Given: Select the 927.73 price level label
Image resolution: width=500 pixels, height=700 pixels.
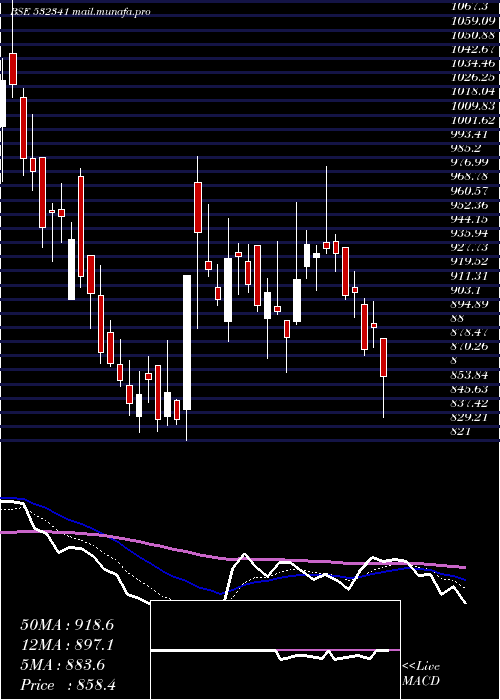Looking at the screenshot, I should pos(472,247).
